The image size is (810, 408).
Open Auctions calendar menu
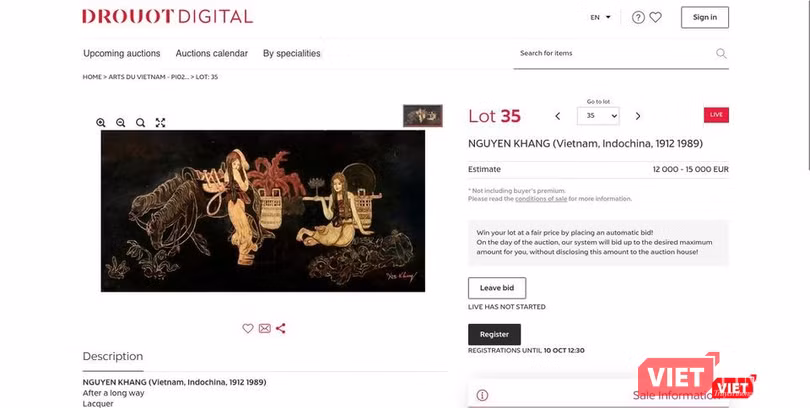point(212,53)
